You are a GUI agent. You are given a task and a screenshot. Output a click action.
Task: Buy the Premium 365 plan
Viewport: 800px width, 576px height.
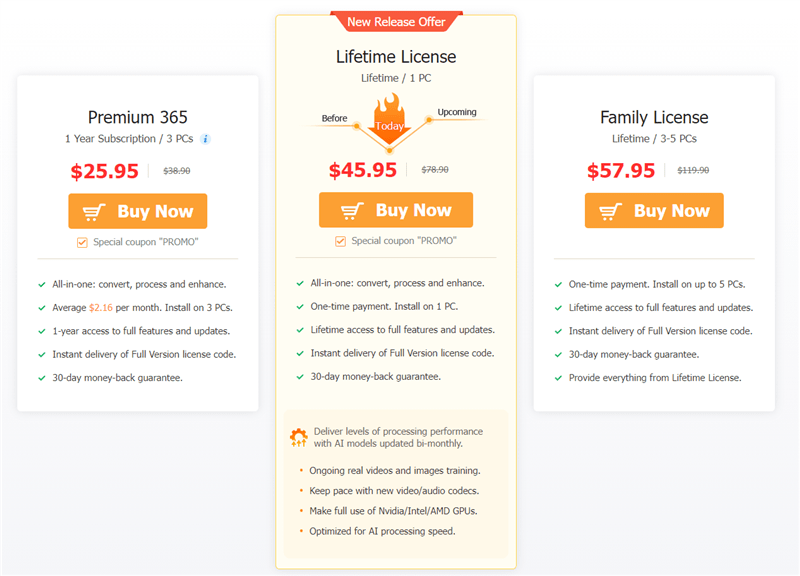click(x=138, y=211)
